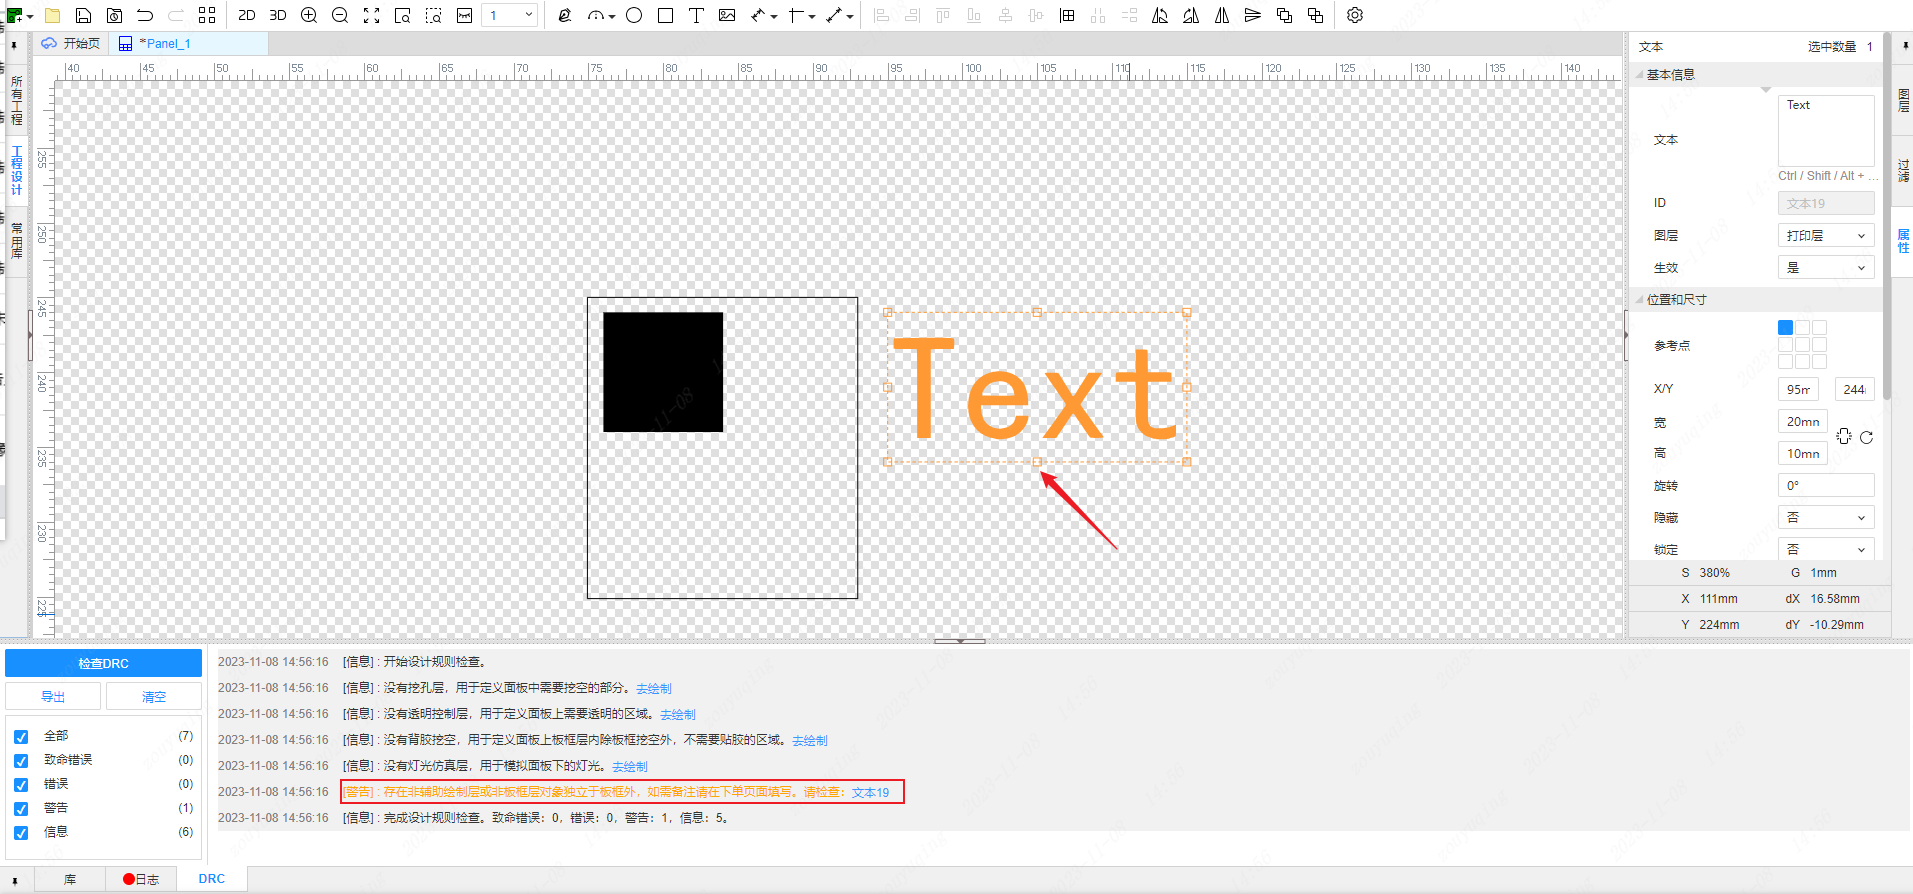Click the zoom out magnifier icon
The height and width of the screenshot is (894, 1913).
340,15
